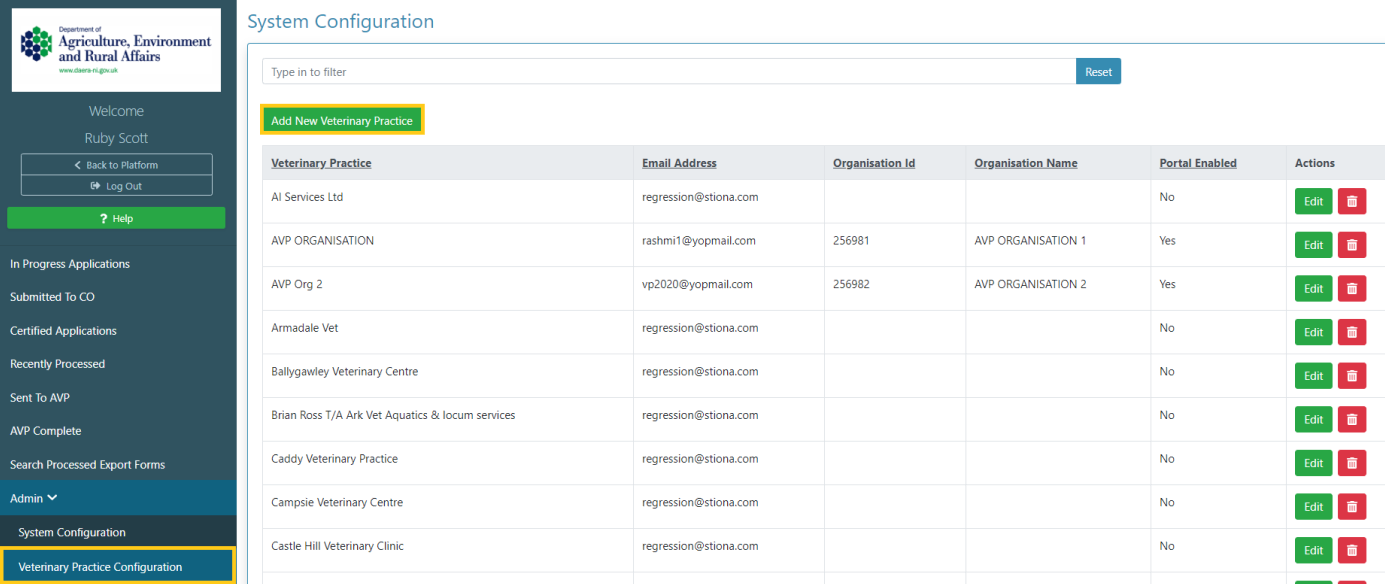This screenshot has height=584, width=1385.
Task: Open AVP Complete list
Action: [45, 431]
